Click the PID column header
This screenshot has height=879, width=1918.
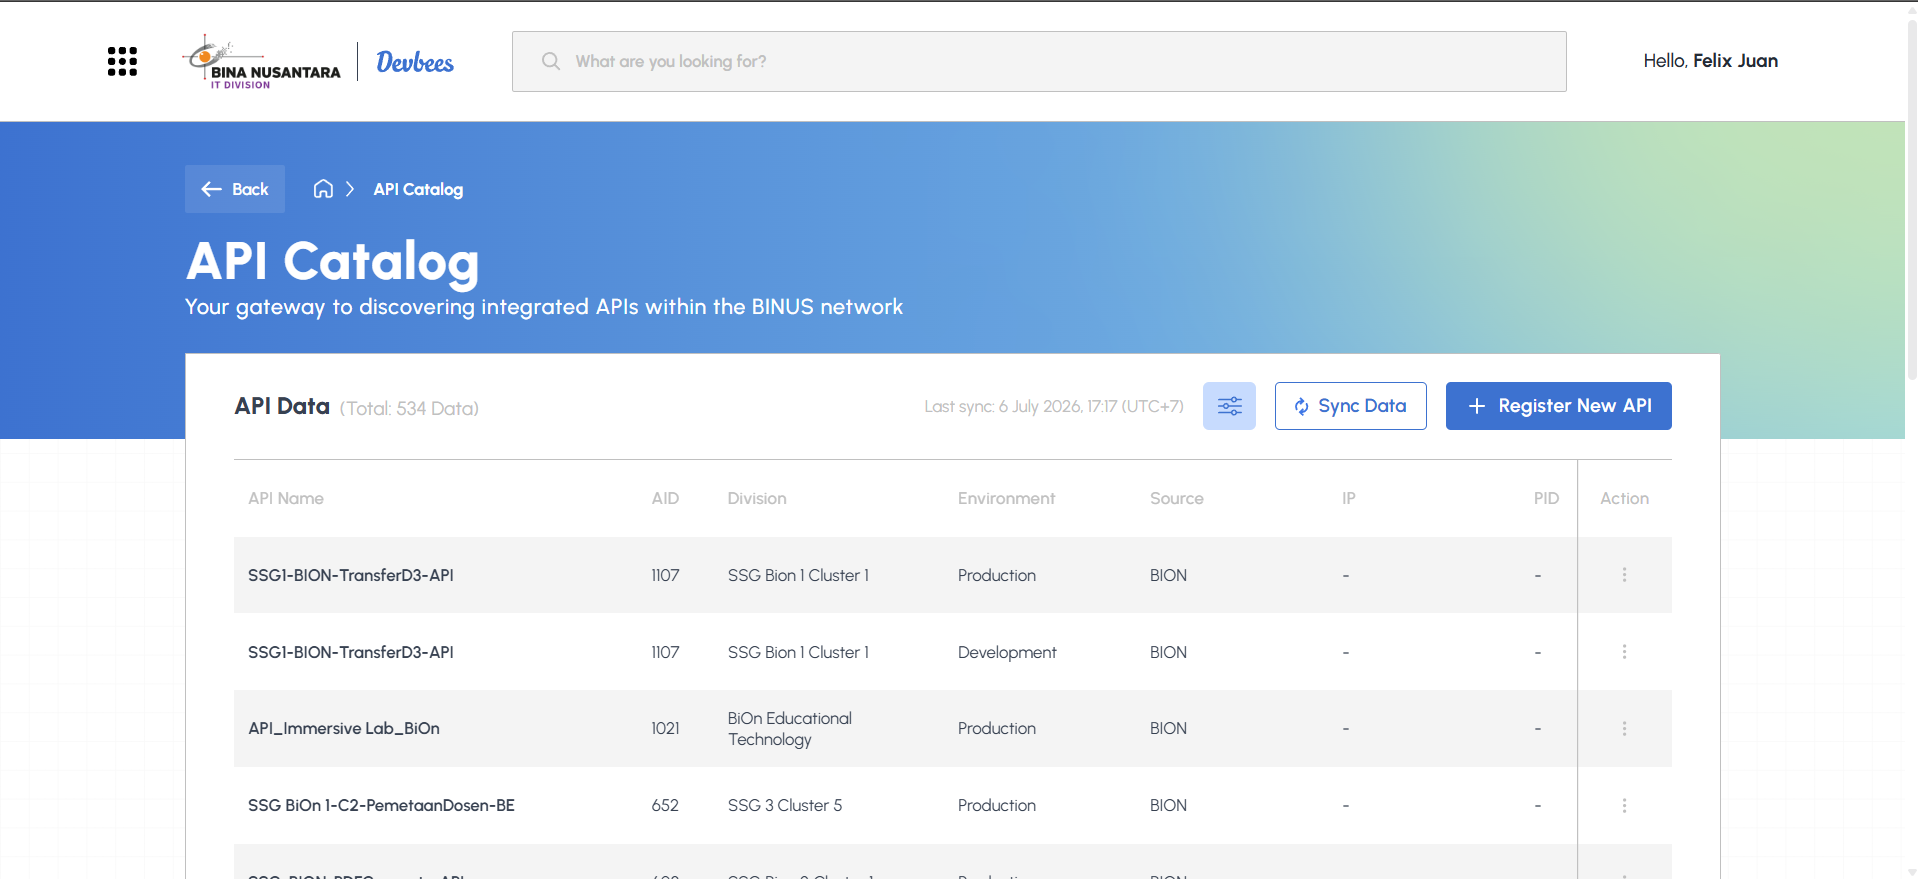click(x=1546, y=498)
